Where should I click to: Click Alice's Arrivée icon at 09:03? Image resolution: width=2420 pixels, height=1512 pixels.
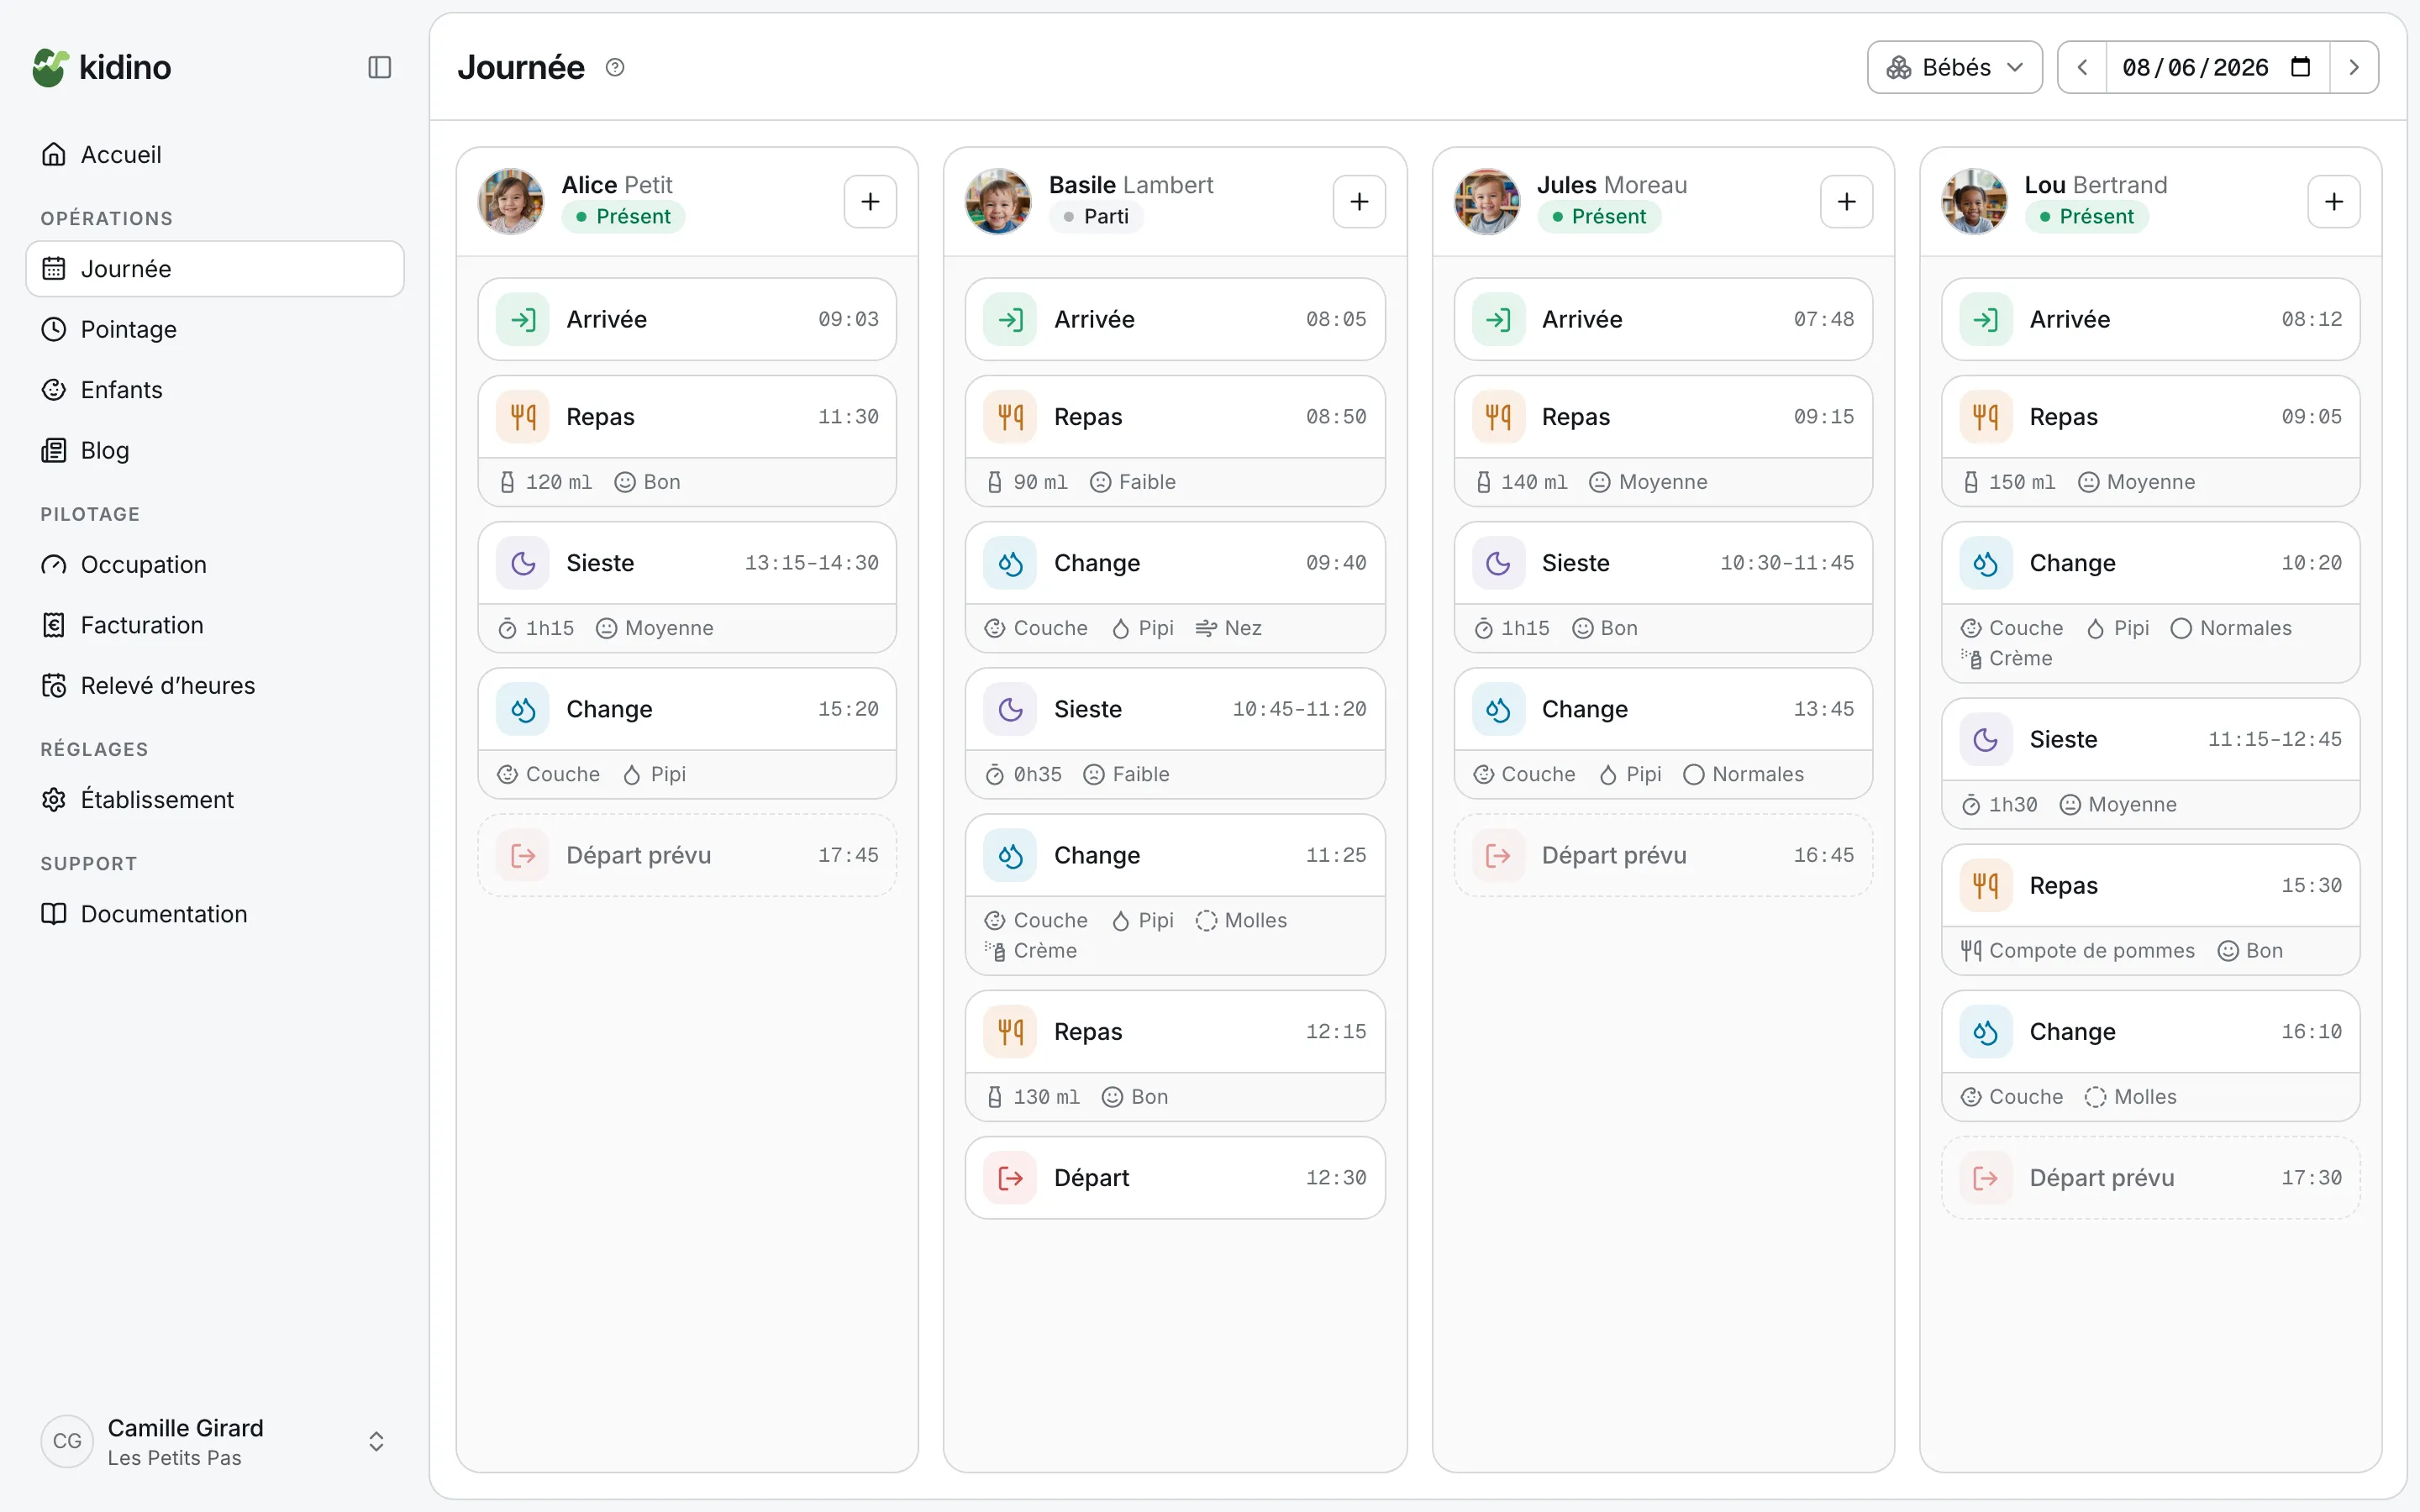pos(523,319)
